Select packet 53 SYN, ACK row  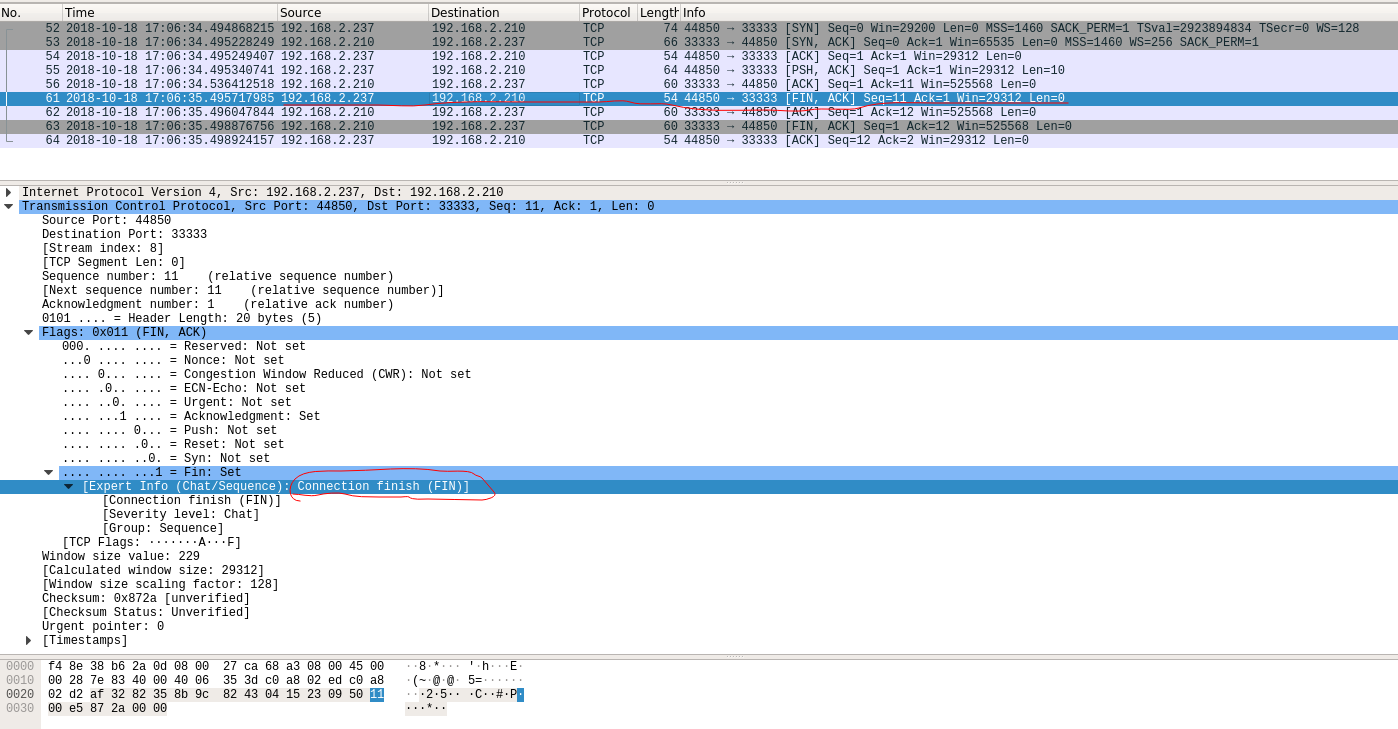[699, 43]
